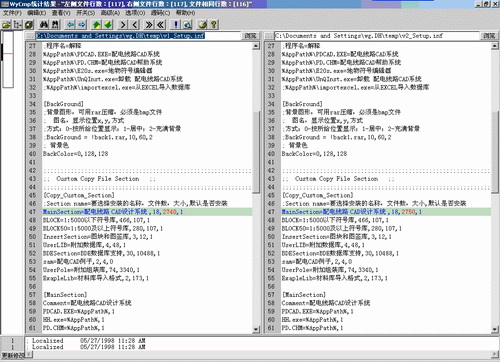Click left pane vertical scrollbar thumb

[256, 152]
